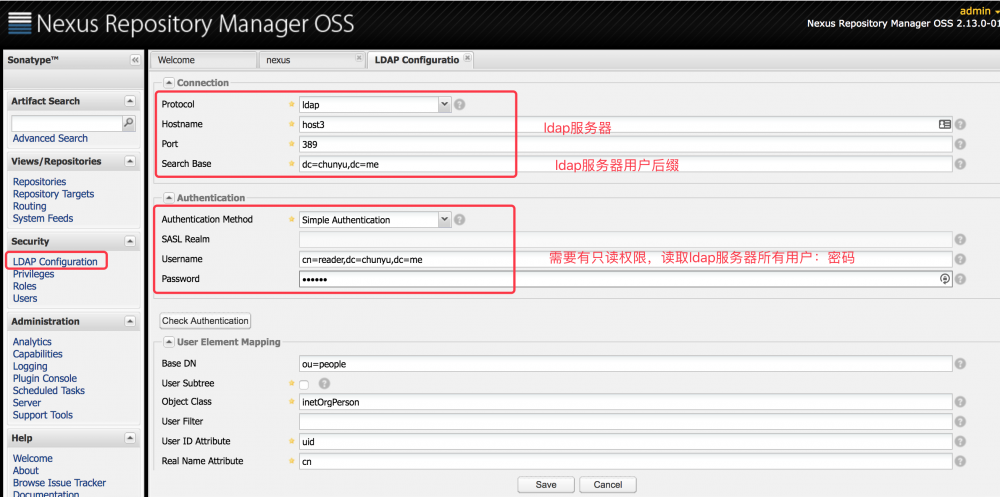The image size is (1000, 497).
Task: Click password key icon in Password field
Action: click(x=945, y=279)
